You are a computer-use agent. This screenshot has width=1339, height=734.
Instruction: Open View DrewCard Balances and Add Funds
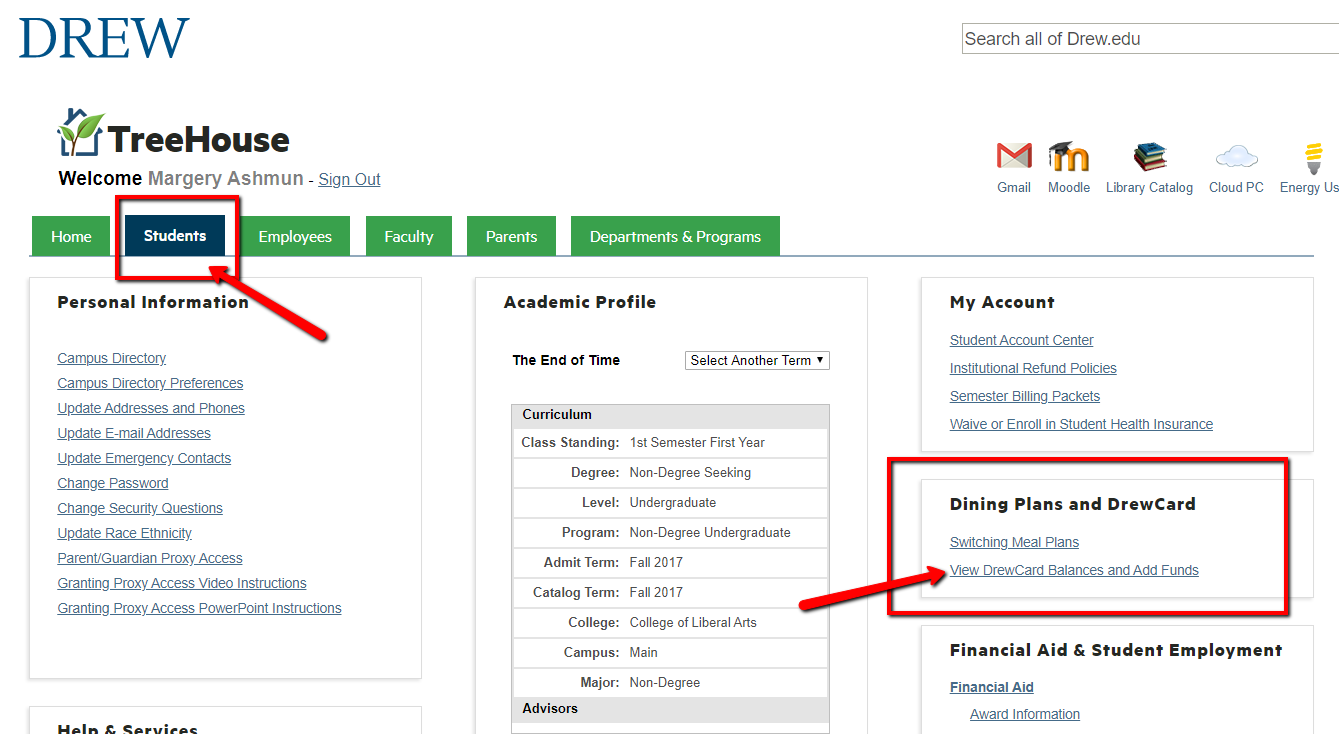[1074, 570]
